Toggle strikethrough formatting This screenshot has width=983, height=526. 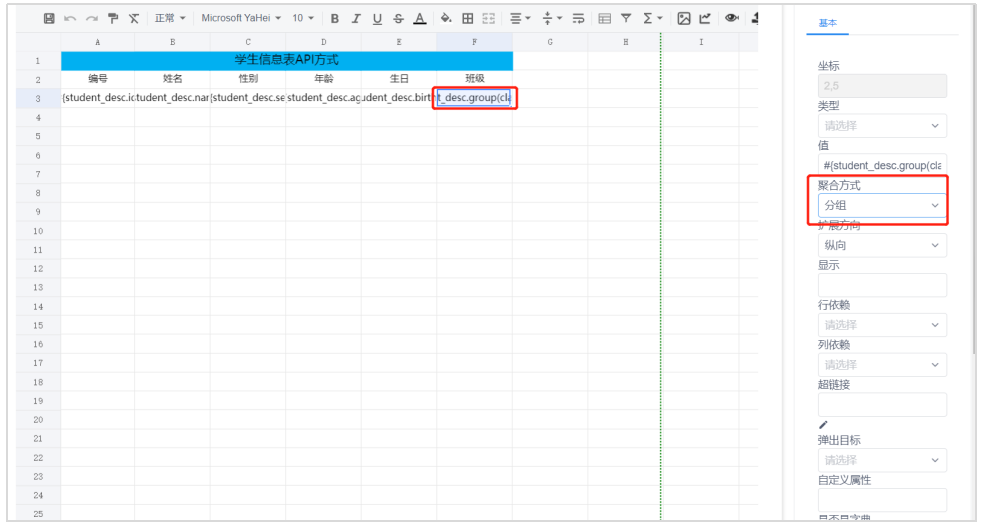tap(398, 18)
